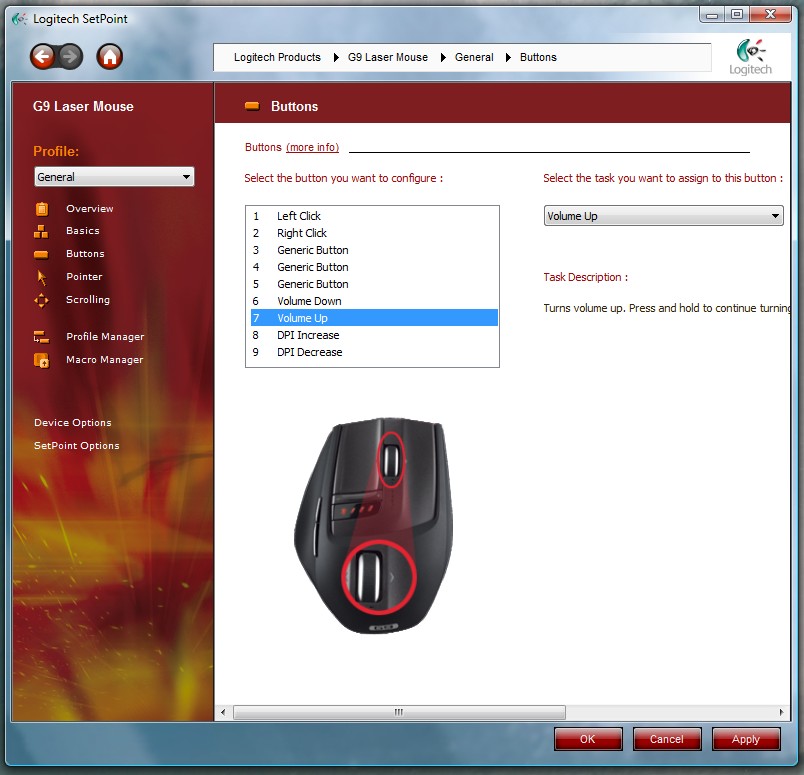Image resolution: width=804 pixels, height=775 pixels.
Task: Click the G9 mouse illustration
Action: (373, 525)
